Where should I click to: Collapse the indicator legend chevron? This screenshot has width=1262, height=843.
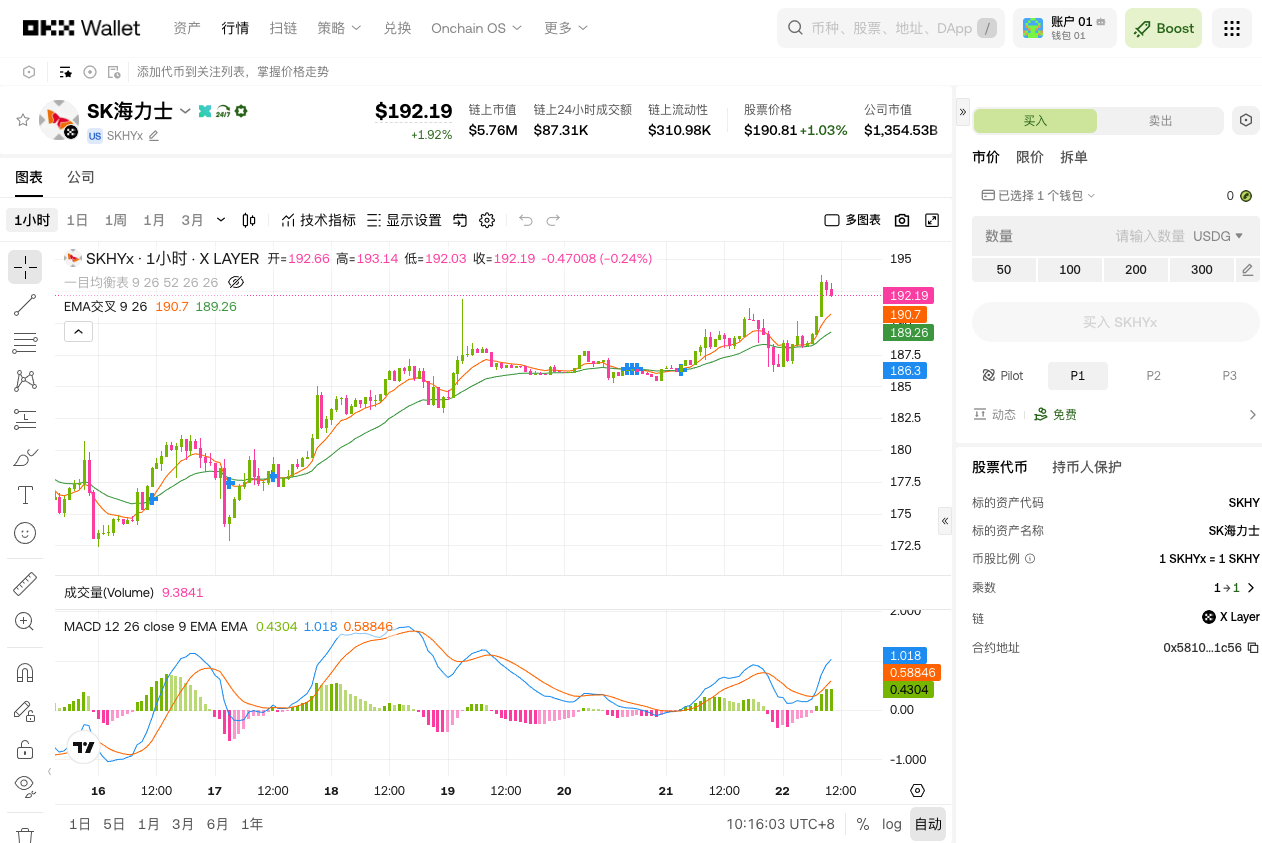(78, 332)
